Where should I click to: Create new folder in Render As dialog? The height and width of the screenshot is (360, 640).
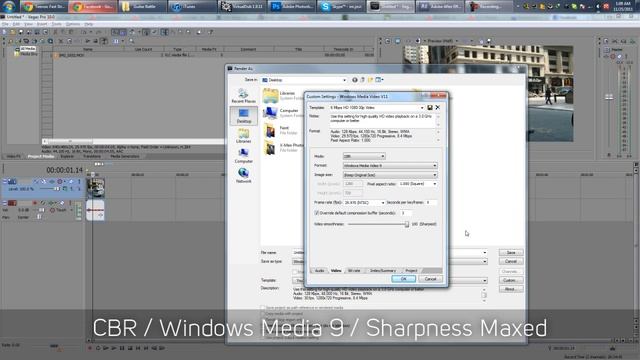click(370, 80)
